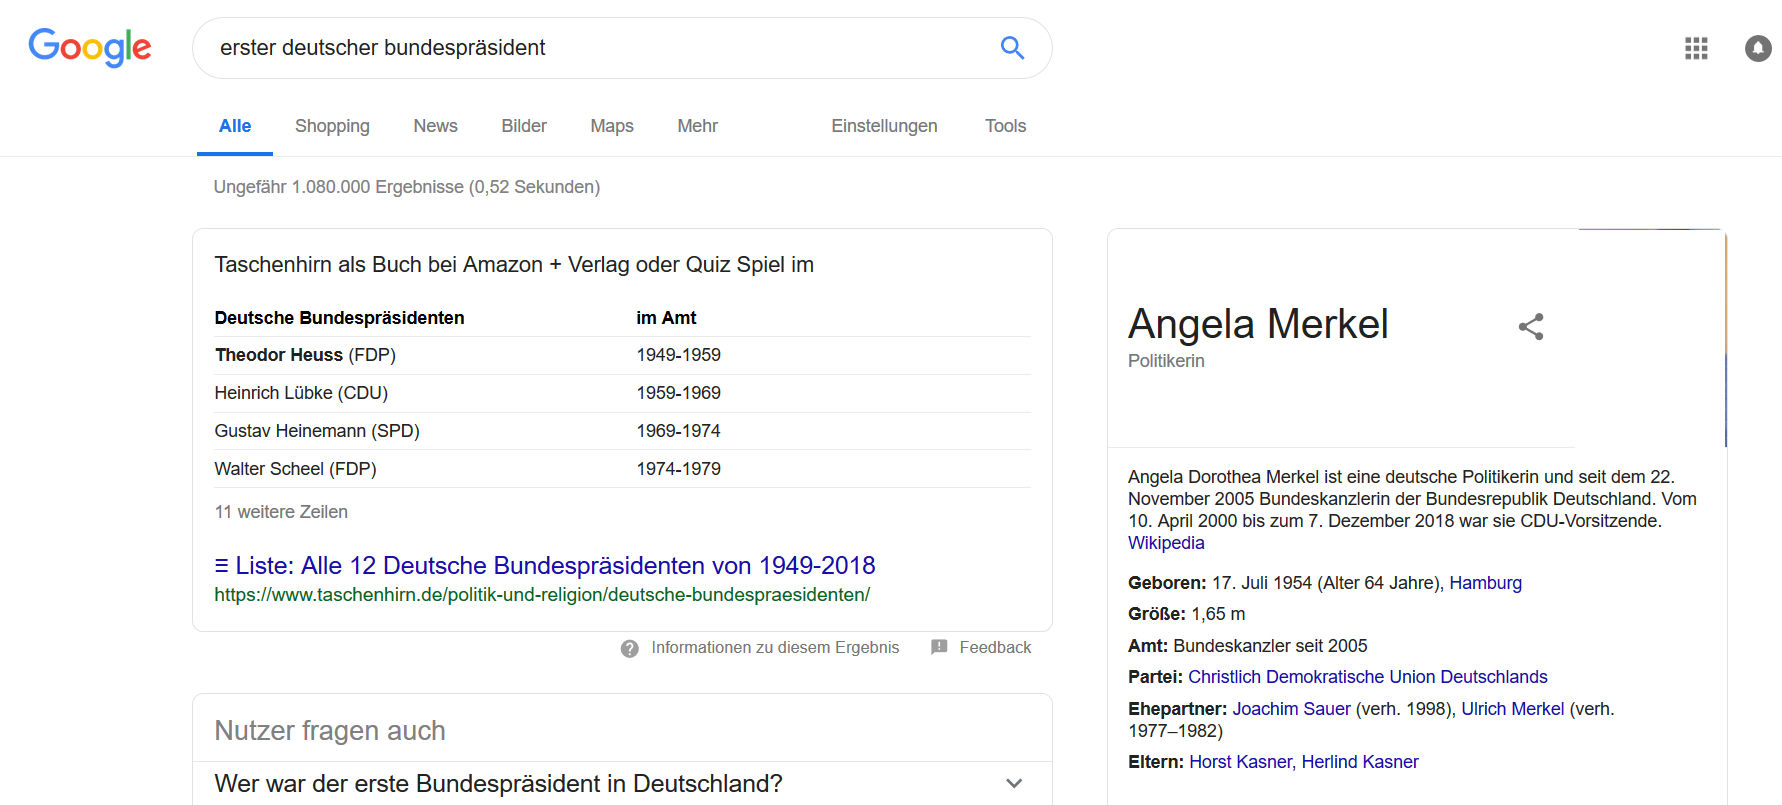Click the Feedback flag icon

[938, 647]
